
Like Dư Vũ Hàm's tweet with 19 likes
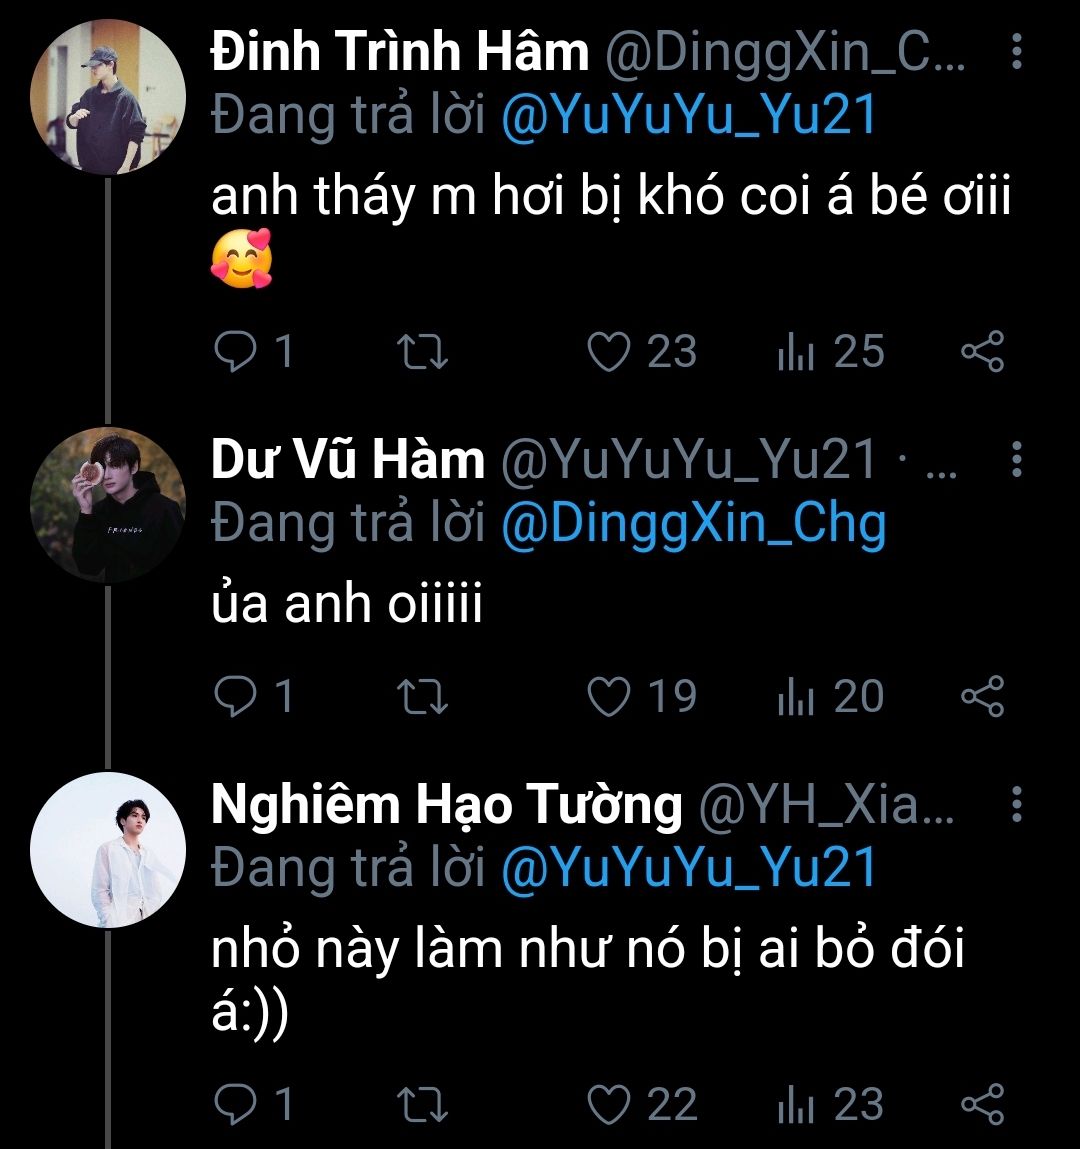point(609,697)
